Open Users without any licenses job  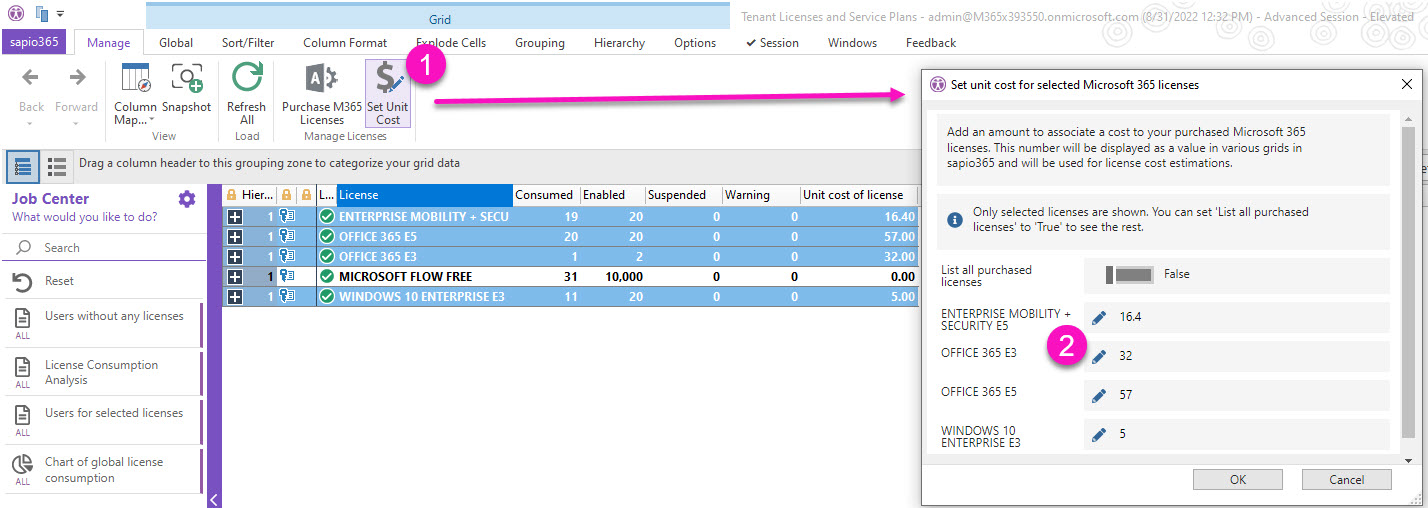pos(103,324)
